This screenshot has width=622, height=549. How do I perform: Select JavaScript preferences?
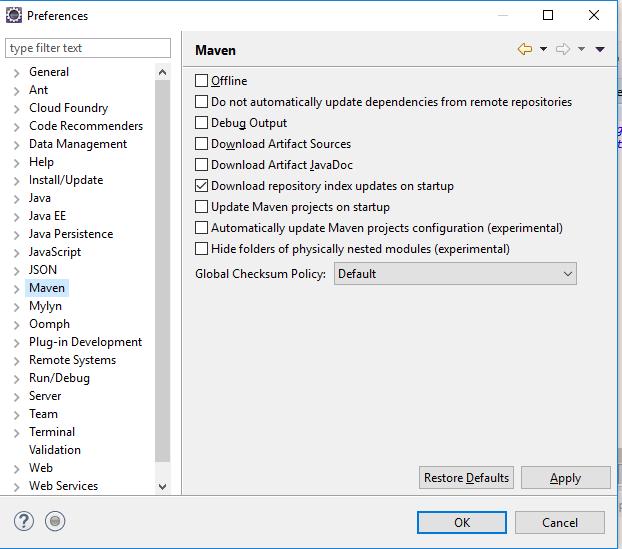click(x=55, y=252)
